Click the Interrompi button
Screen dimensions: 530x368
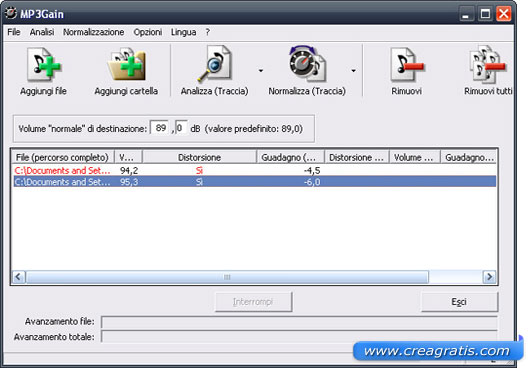point(254,302)
